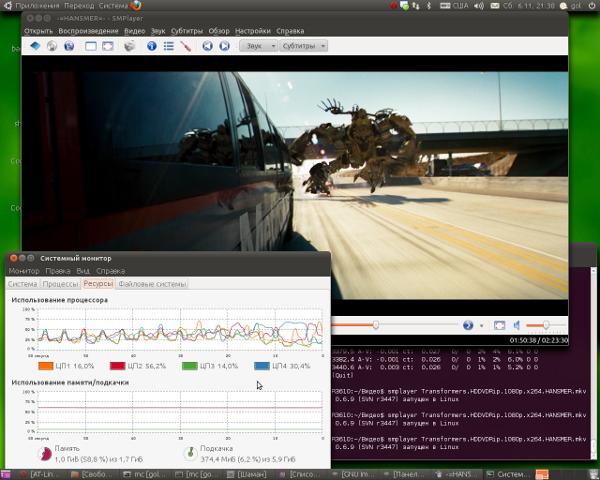The image size is (600, 480).
Task: Open the Bluetooth indicator in top panel
Action: tap(429, 6)
